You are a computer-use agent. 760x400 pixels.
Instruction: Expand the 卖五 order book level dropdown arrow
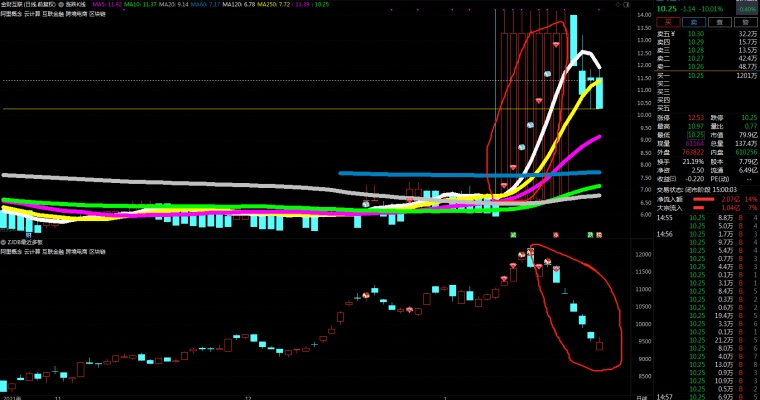(672, 33)
